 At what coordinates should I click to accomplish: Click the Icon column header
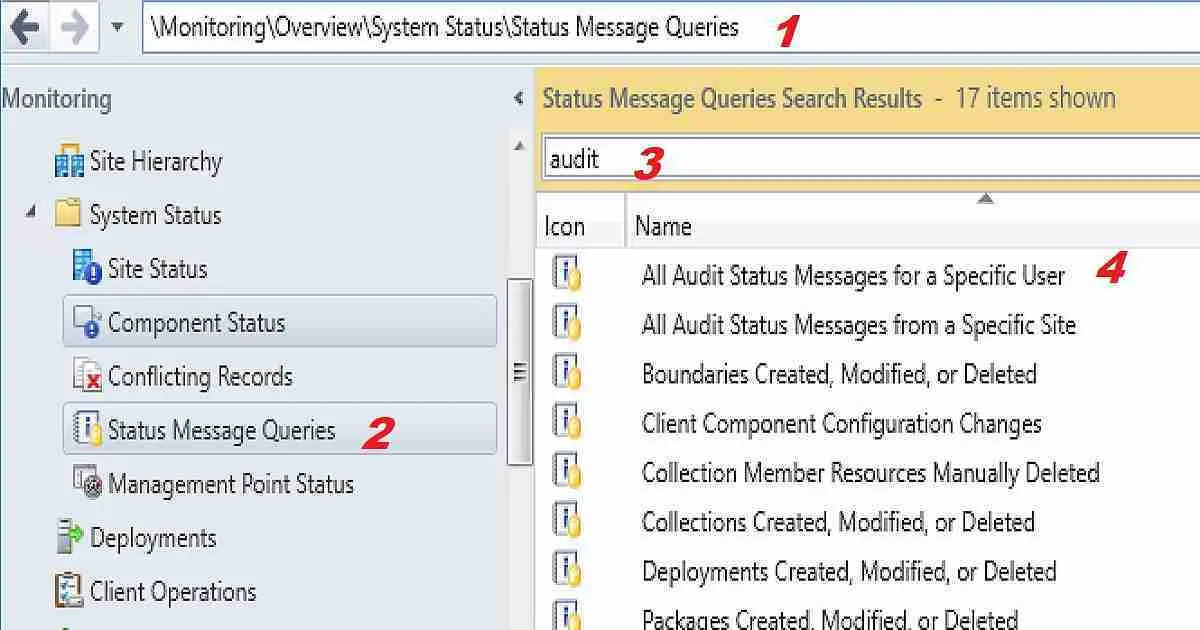(x=565, y=226)
